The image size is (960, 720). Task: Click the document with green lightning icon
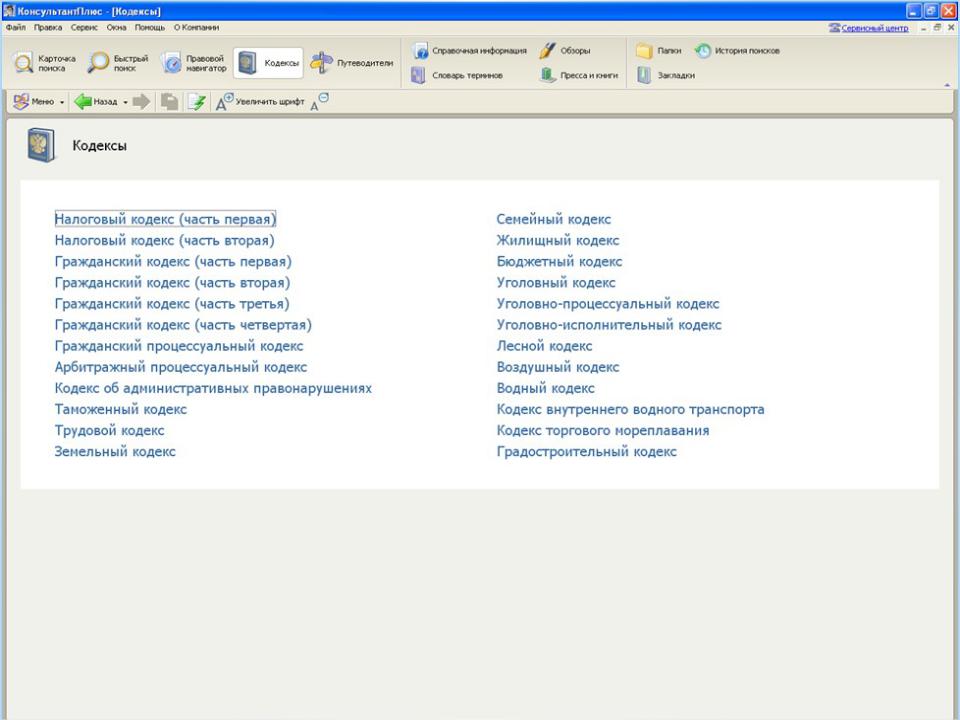click(x=196, y=102)
